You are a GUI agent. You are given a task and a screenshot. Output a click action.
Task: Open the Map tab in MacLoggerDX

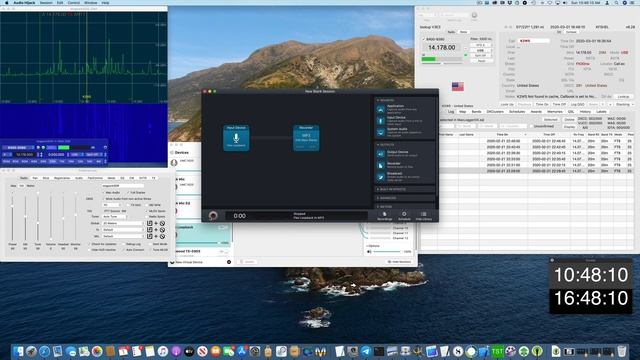[x=462, y=111]
